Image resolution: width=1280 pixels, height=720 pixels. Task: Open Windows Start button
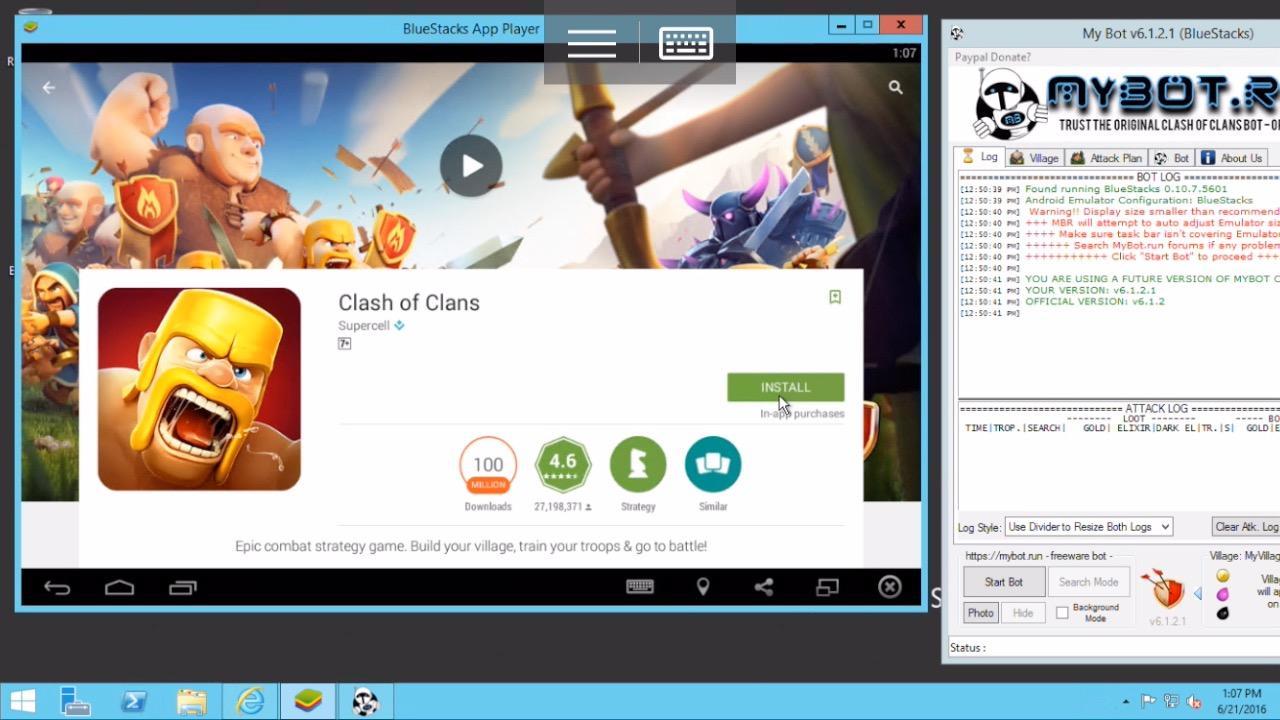click(x=23, y=702)
